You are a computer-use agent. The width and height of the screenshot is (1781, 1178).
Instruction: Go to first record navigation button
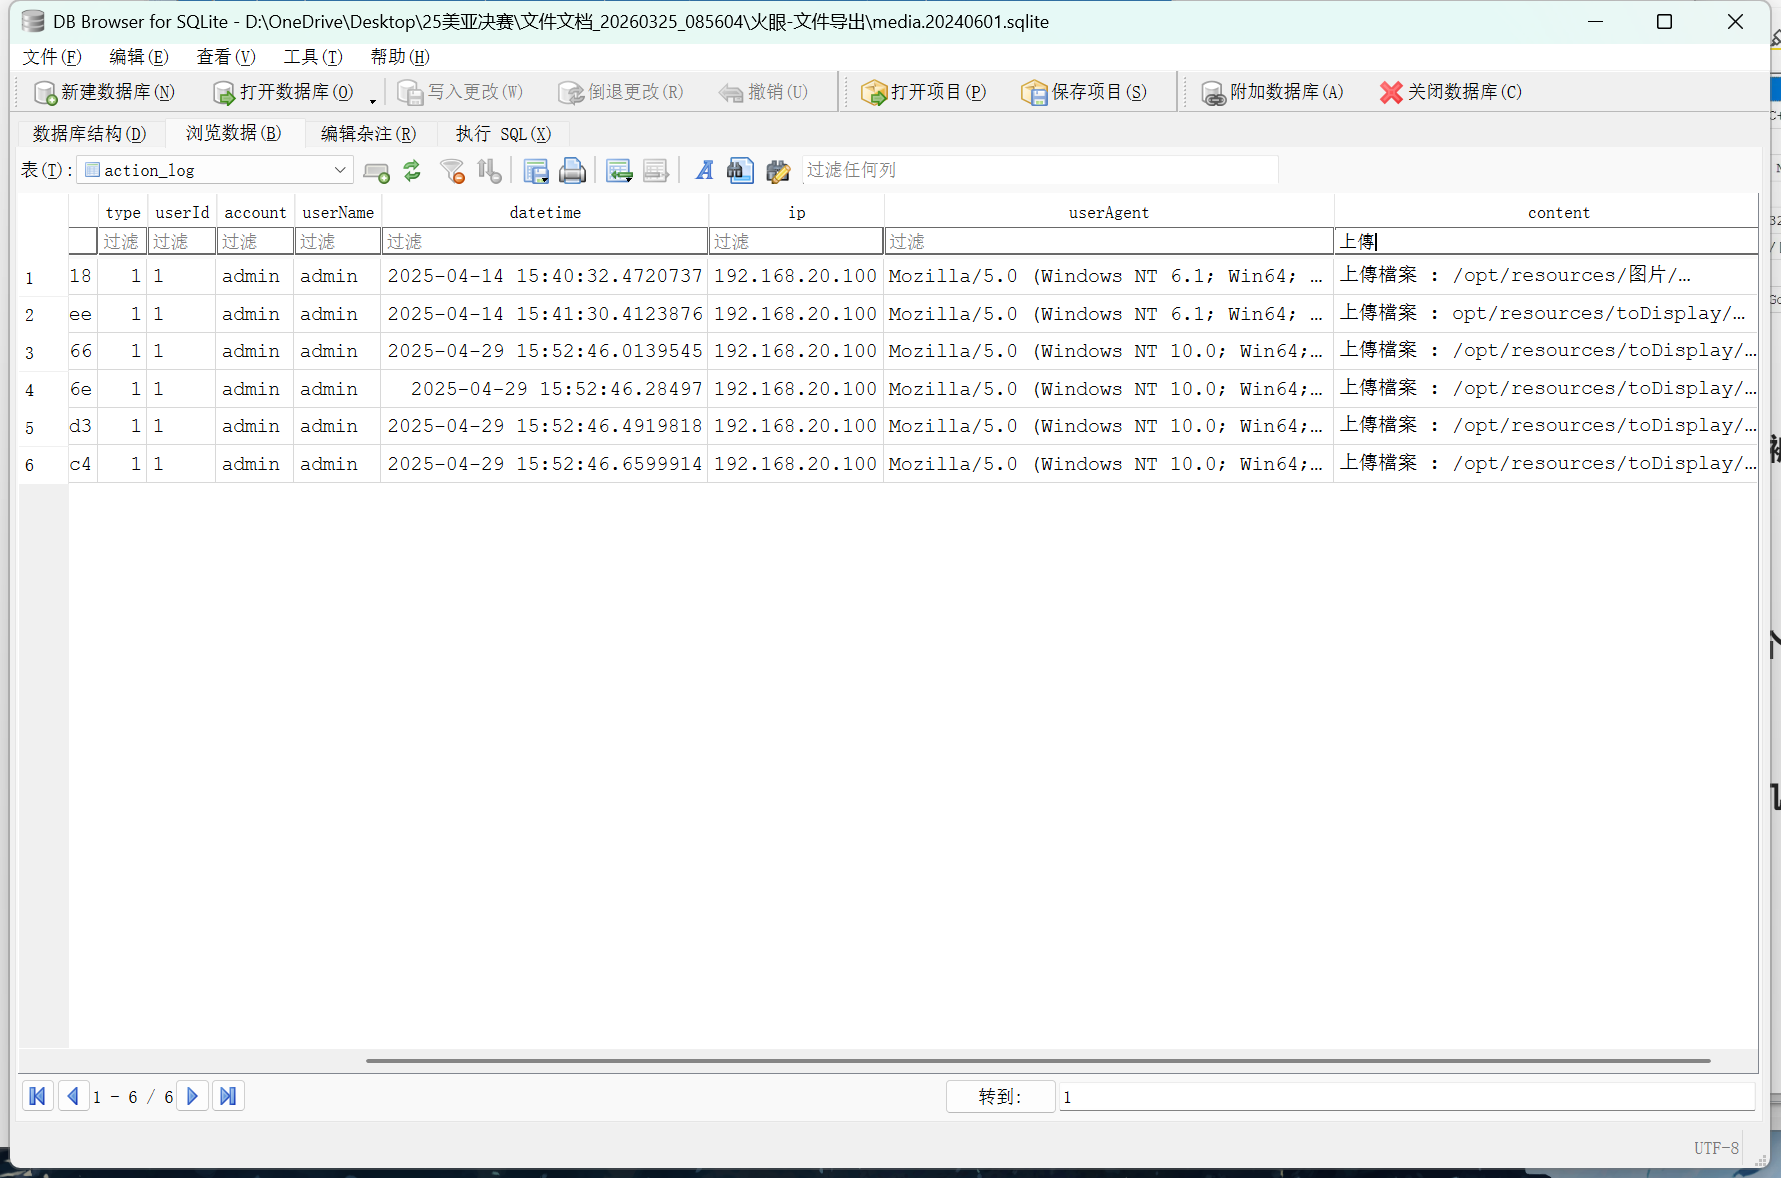pyautogui.click(x=38, y=1096)
